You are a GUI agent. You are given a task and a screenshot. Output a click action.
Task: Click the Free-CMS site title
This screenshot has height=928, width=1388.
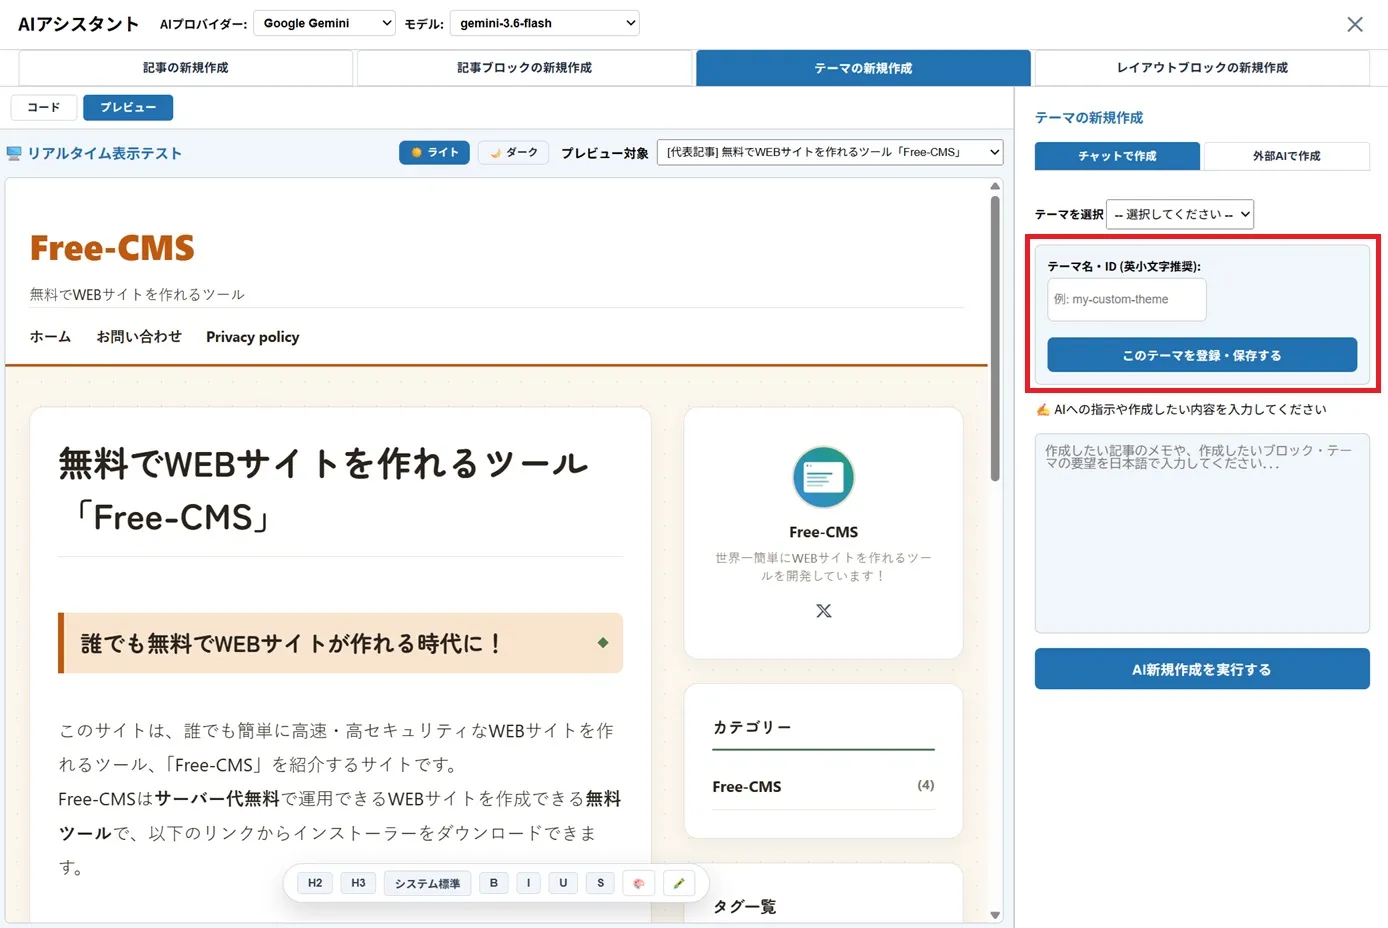pos(112,248)
